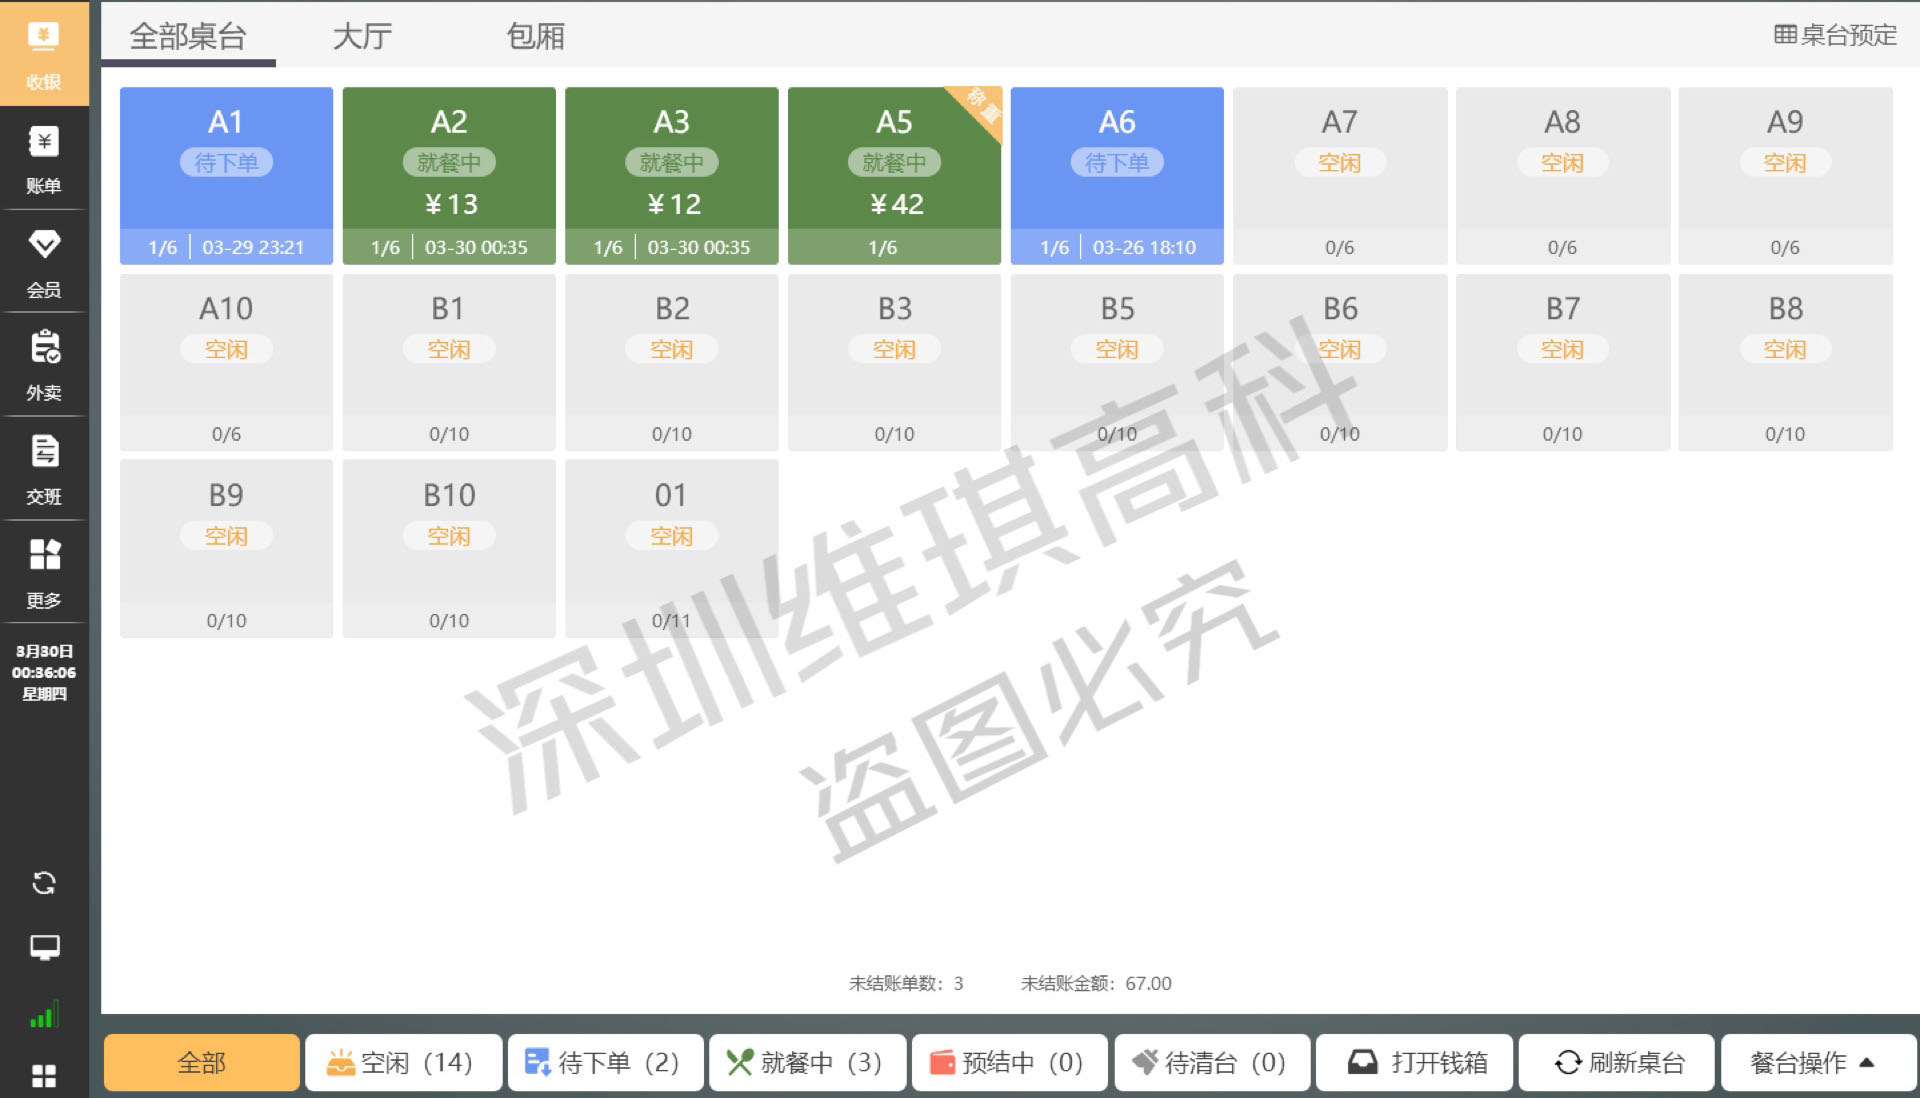
Task: Filter tables by 预结中 (0)
Action: click(x=1010, y=1062)
